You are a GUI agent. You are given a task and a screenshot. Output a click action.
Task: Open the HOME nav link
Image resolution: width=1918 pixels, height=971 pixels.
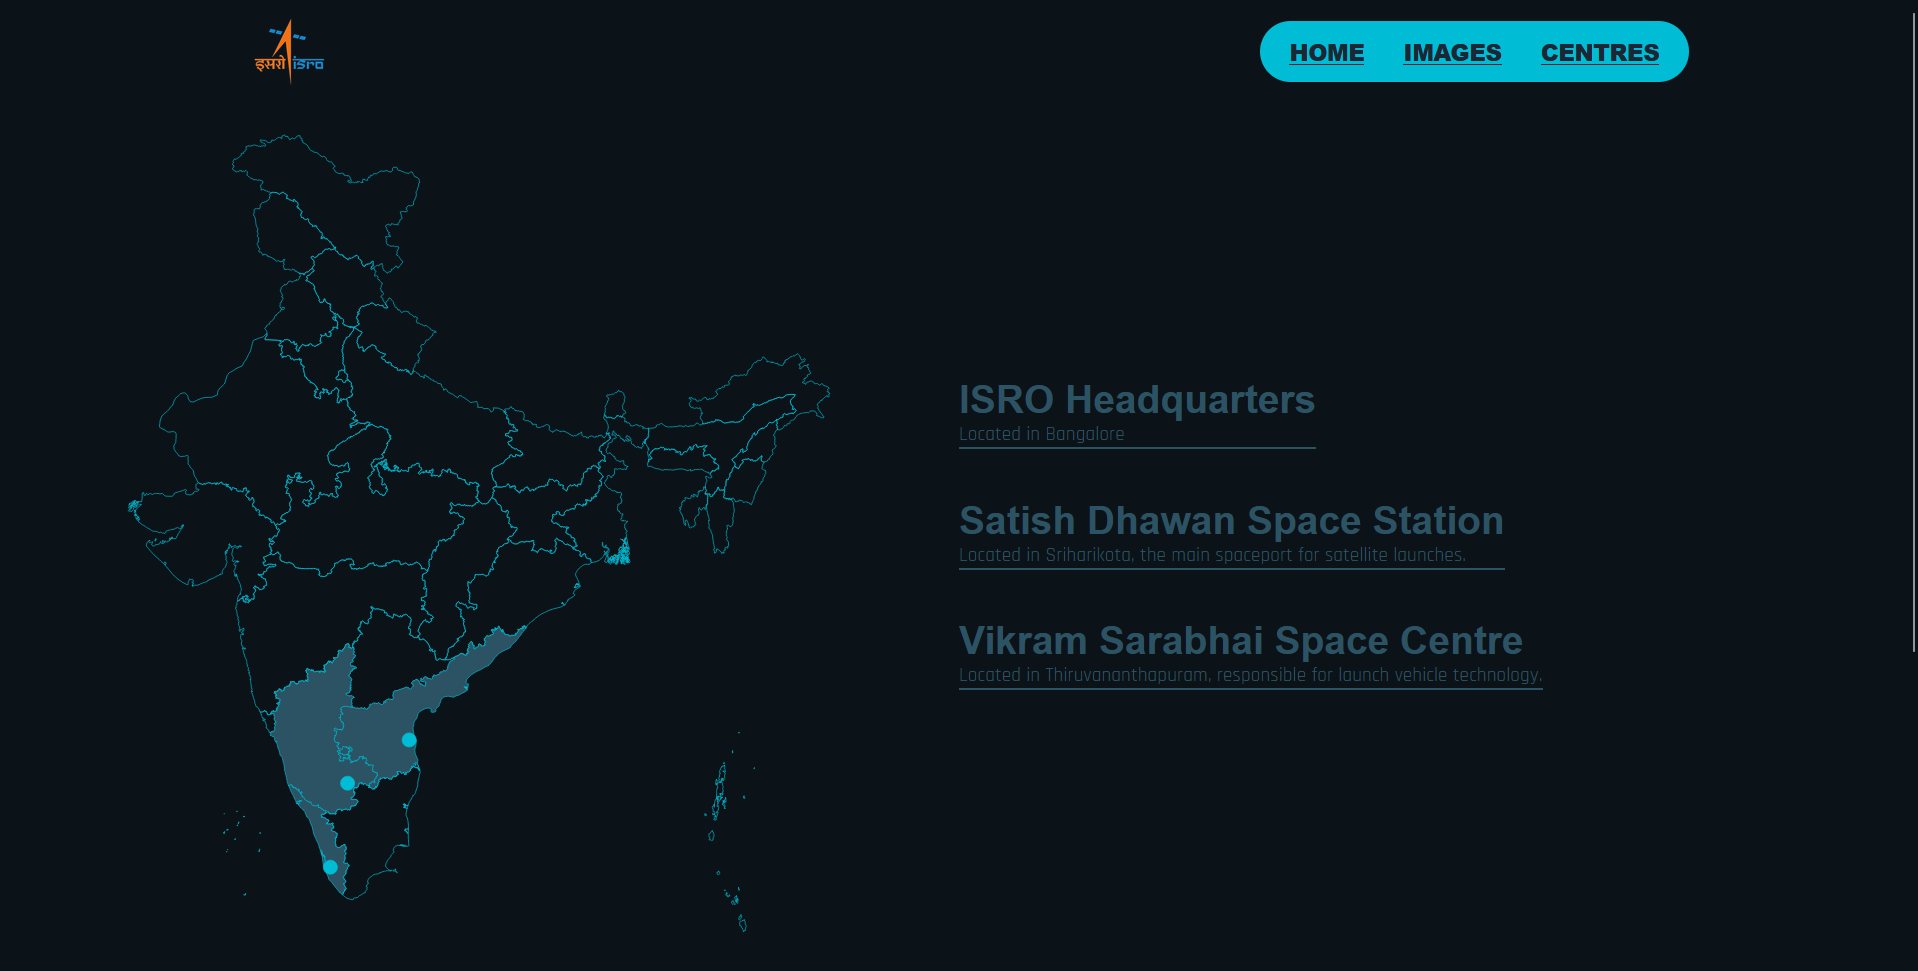1327,52
